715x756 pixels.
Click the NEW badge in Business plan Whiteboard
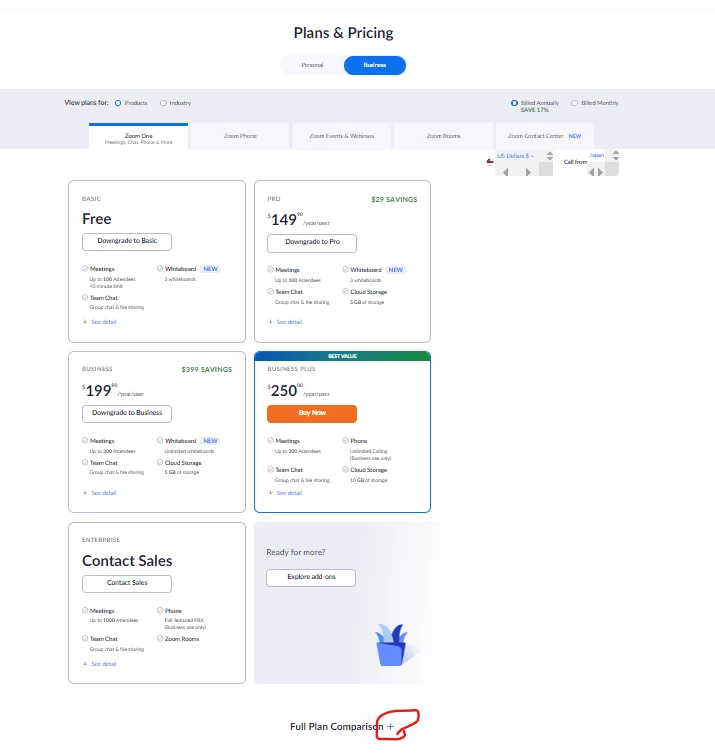click(210, 441)
